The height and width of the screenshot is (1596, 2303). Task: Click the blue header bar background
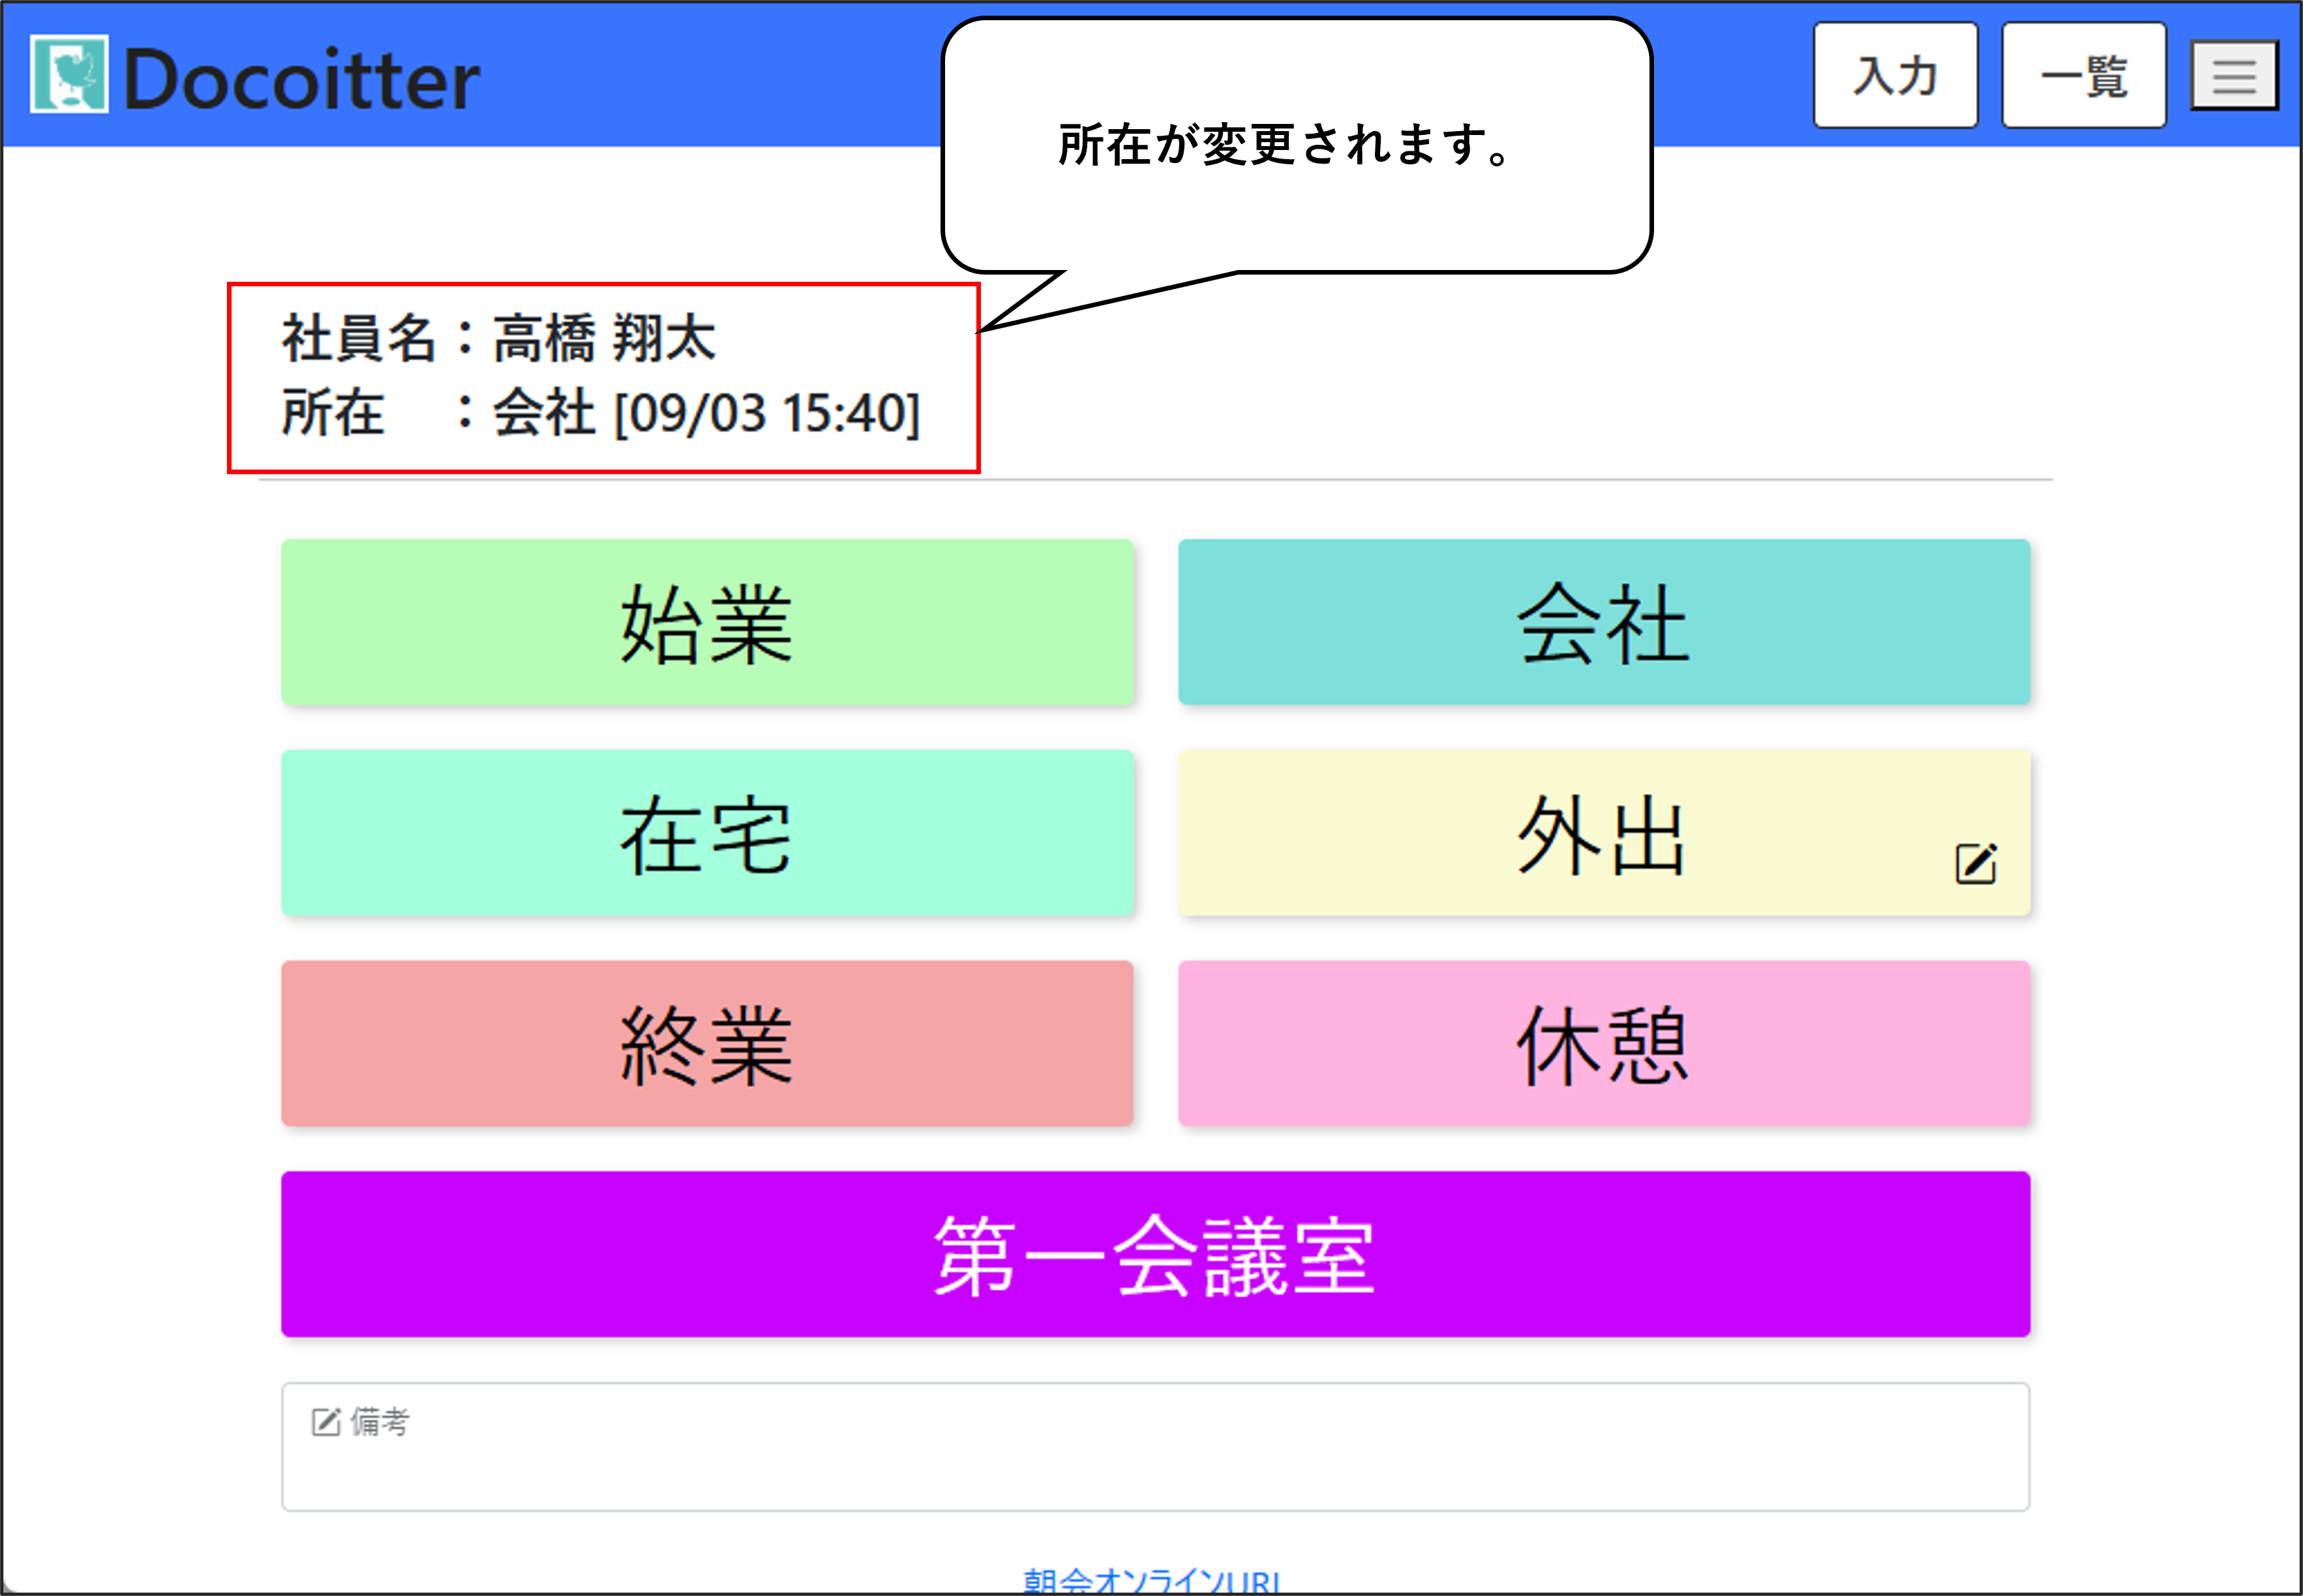[700, 75]
